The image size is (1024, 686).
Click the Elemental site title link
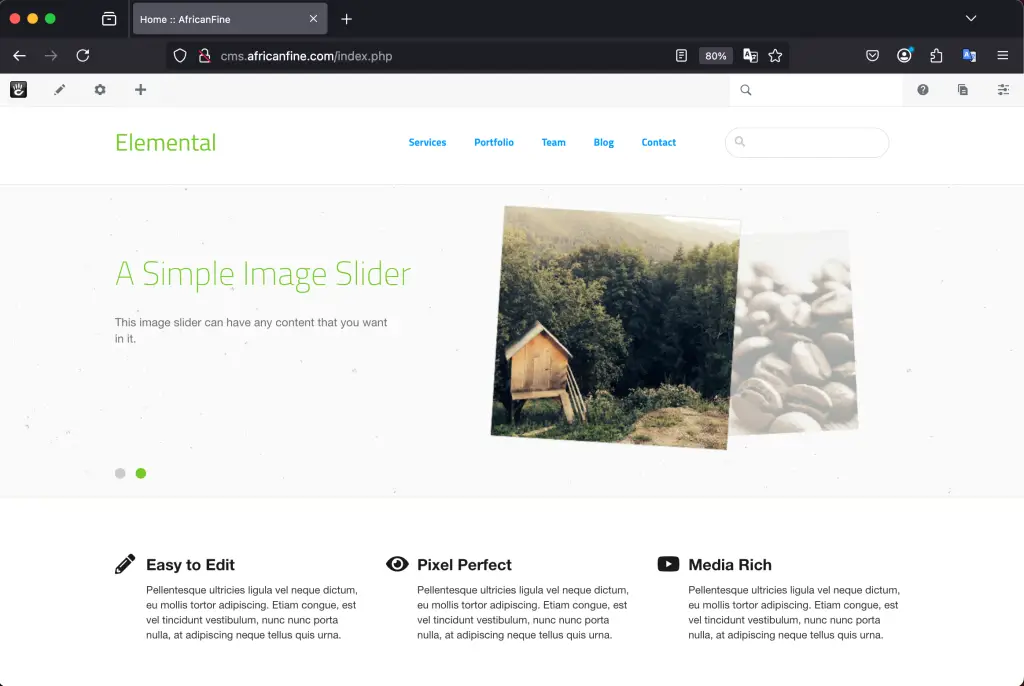tap(165, 142)
